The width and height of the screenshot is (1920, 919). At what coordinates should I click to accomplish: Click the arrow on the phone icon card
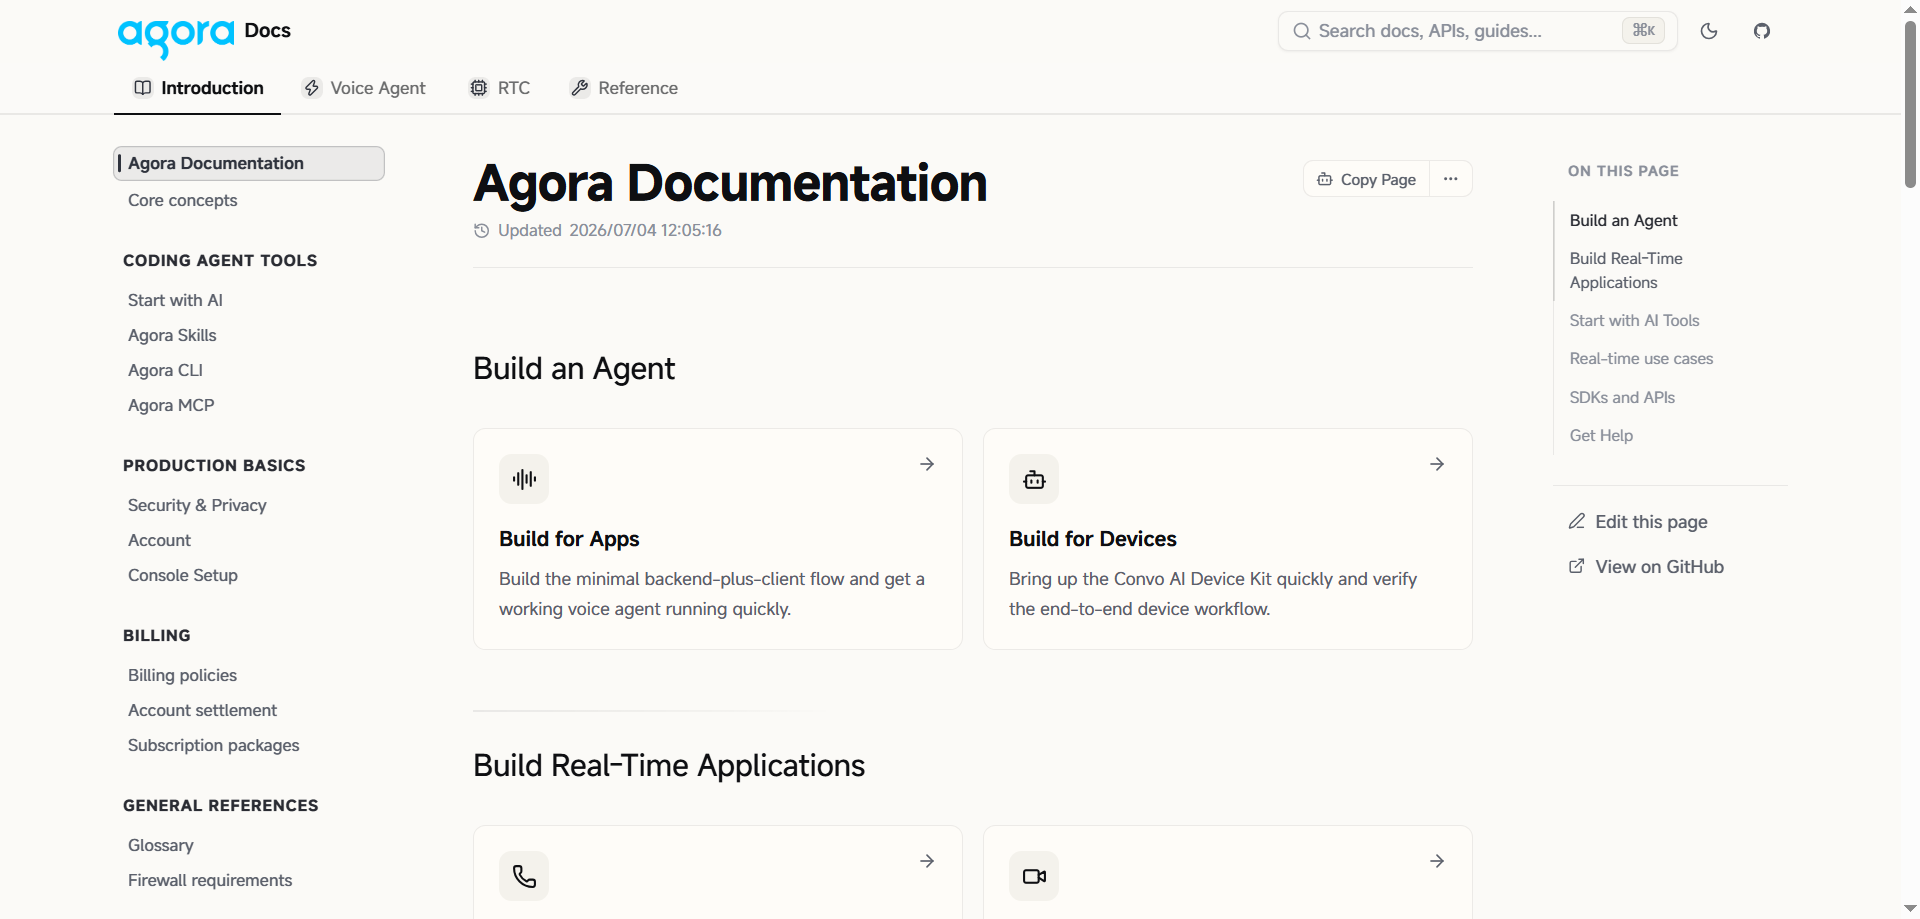pos(927,861)
